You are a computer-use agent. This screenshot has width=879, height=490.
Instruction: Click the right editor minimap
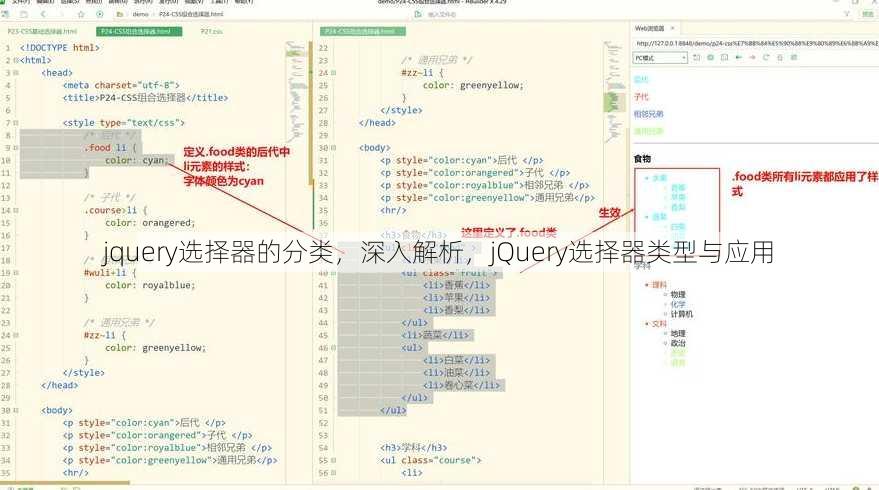[x=614, y=93]
